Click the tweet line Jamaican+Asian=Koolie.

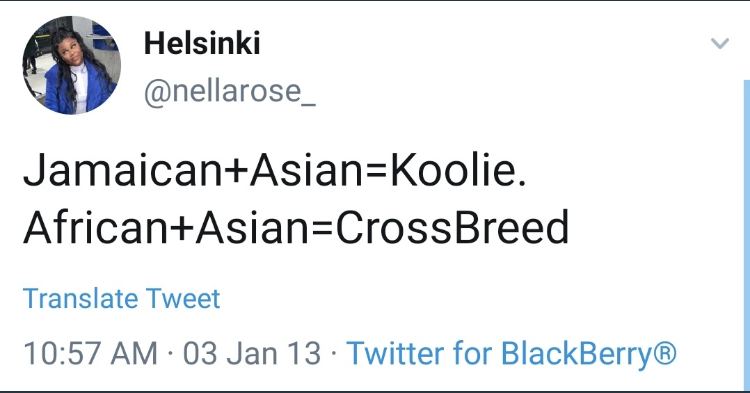[275, 171]
